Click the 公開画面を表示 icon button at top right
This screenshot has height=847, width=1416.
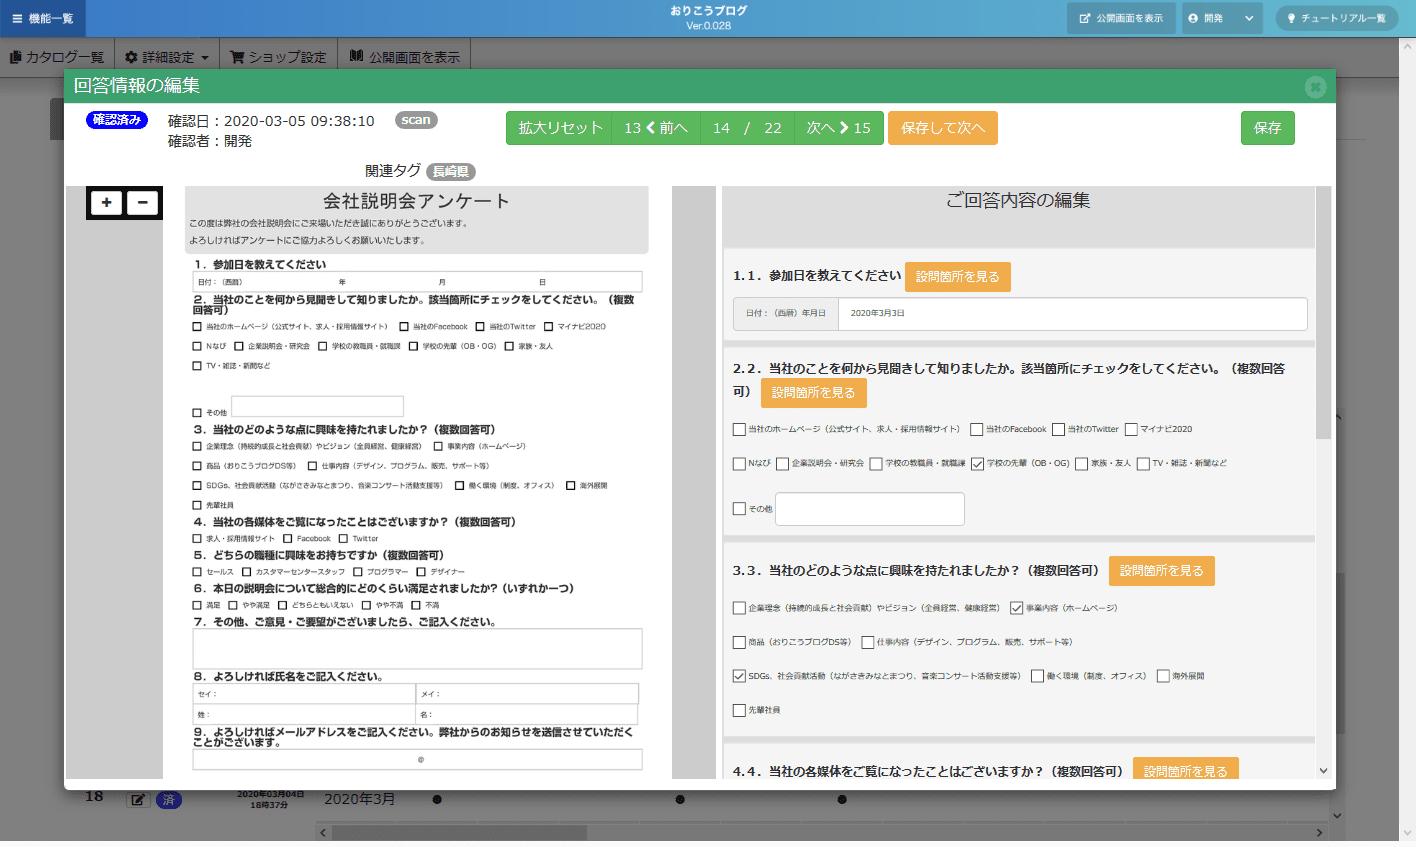pos(1120,18)
